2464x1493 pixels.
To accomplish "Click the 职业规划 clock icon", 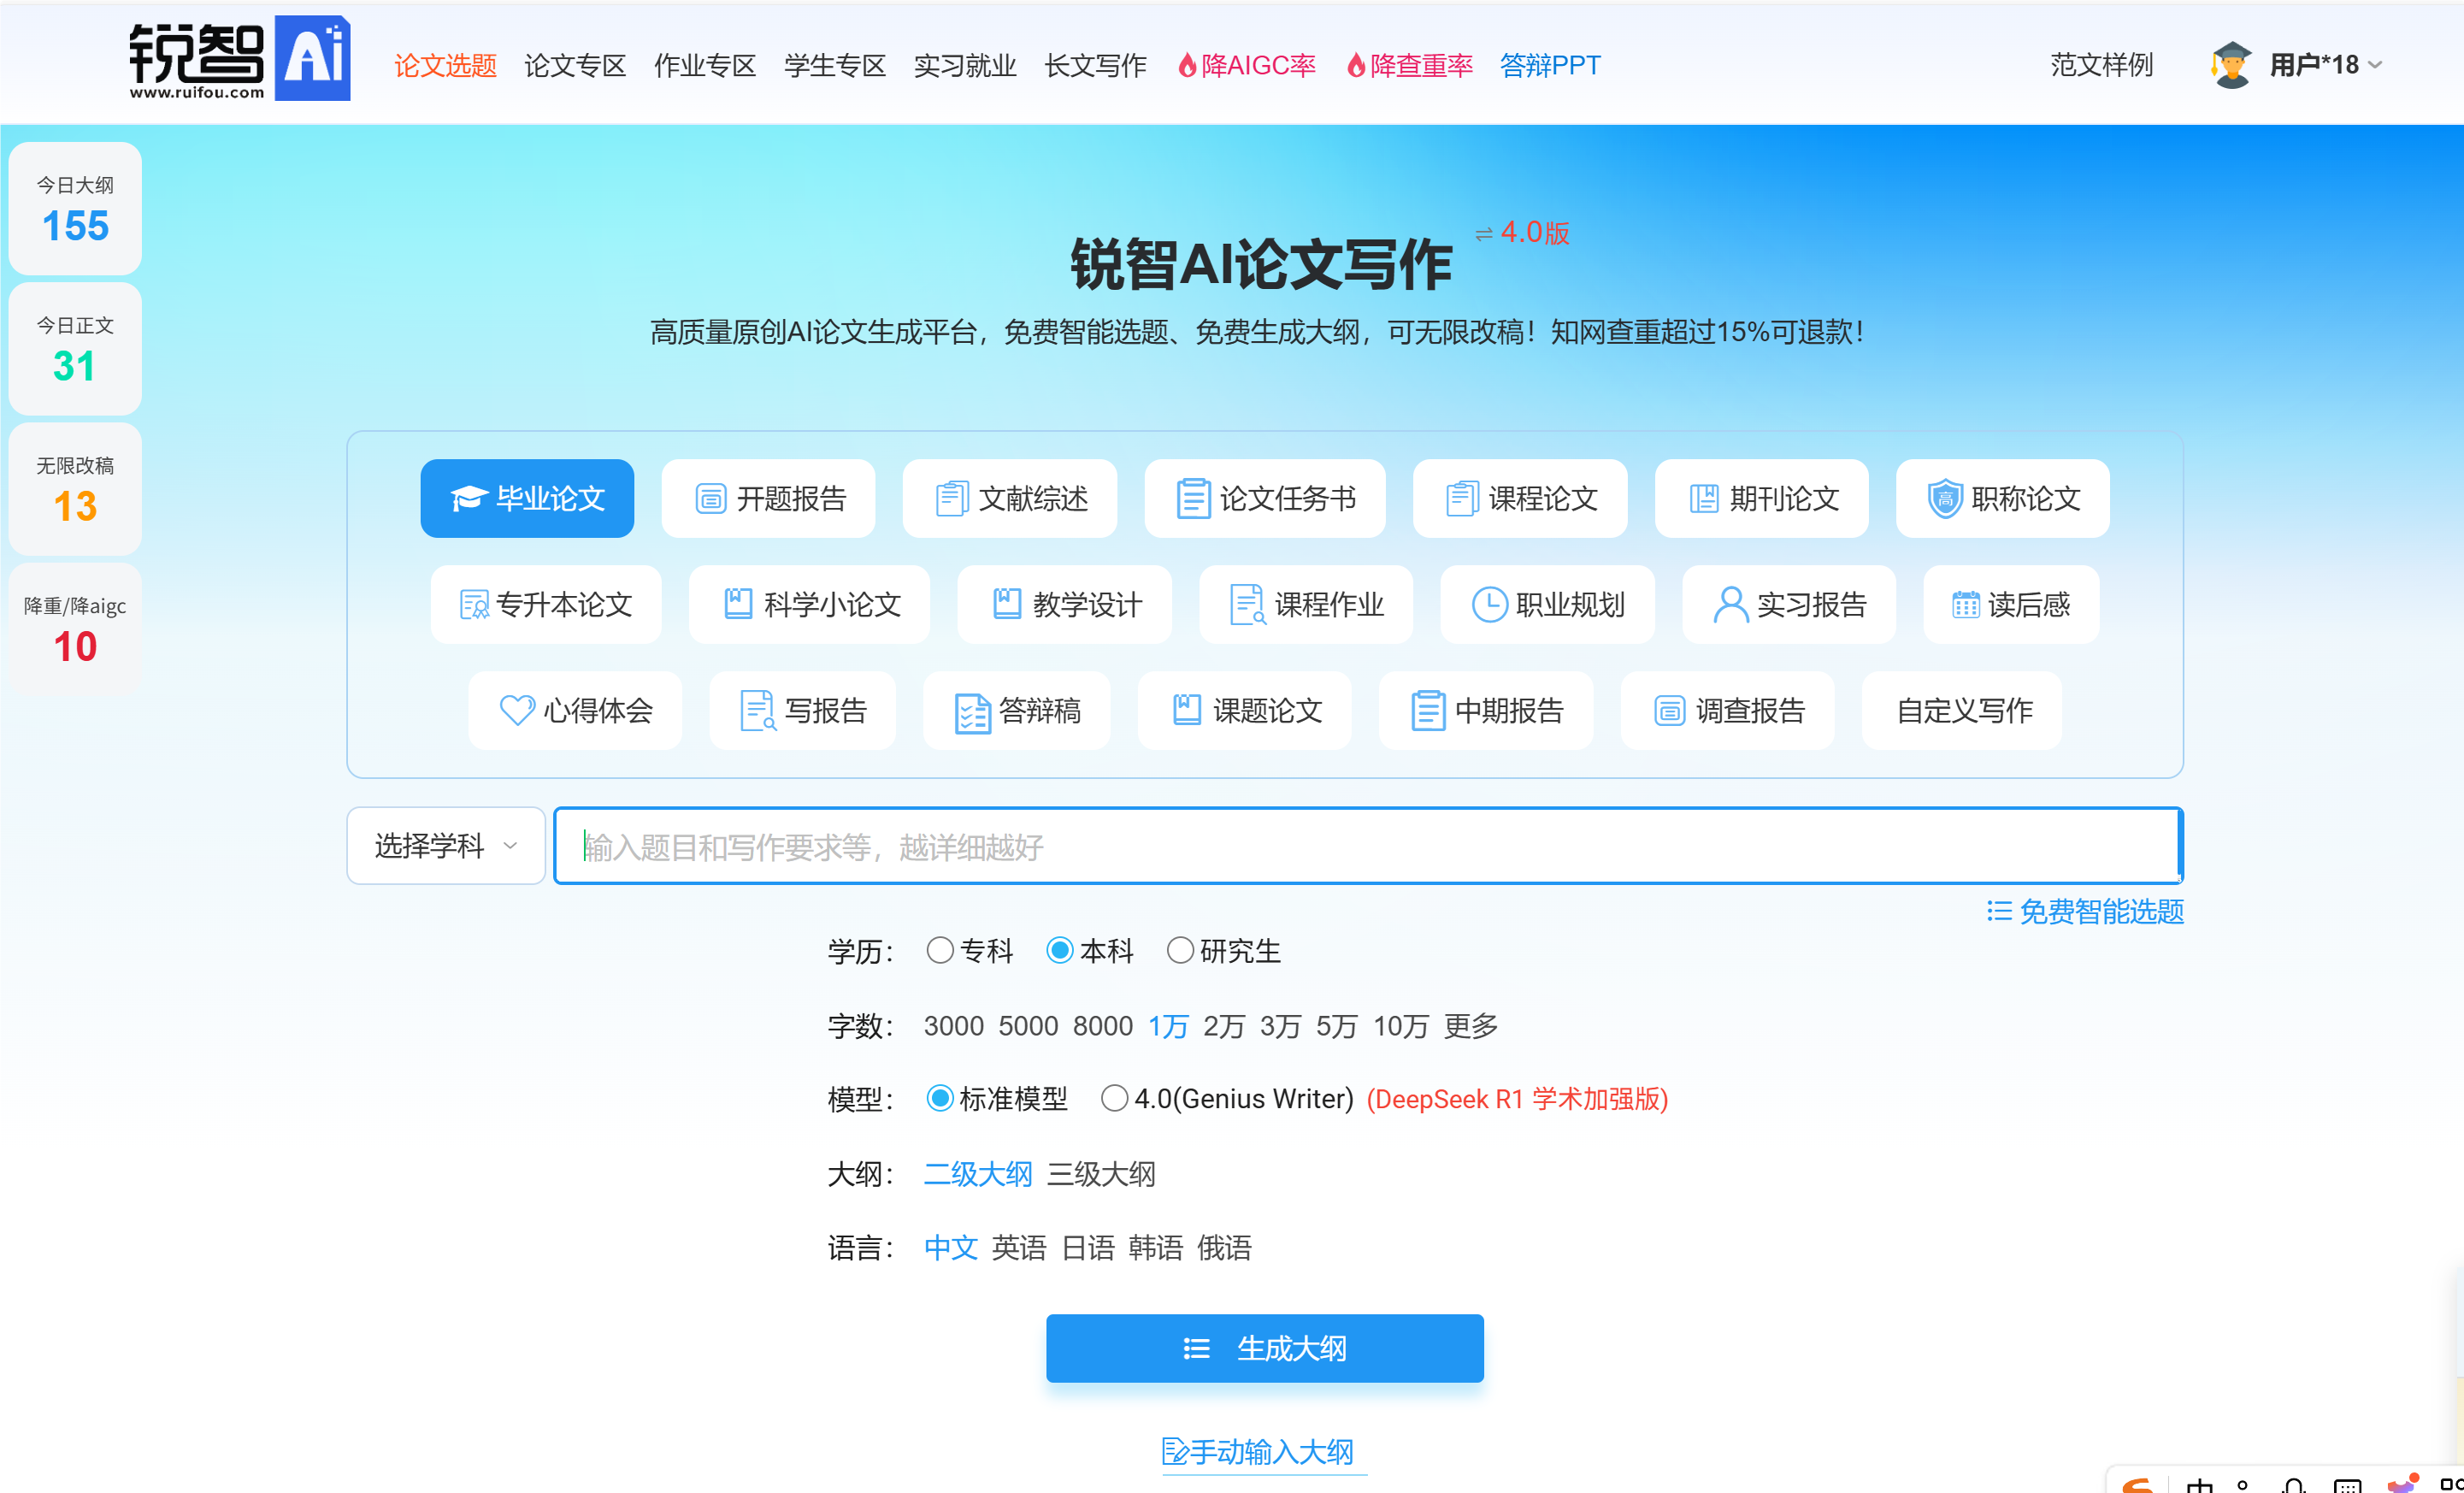I will [x=1490, y=605].
